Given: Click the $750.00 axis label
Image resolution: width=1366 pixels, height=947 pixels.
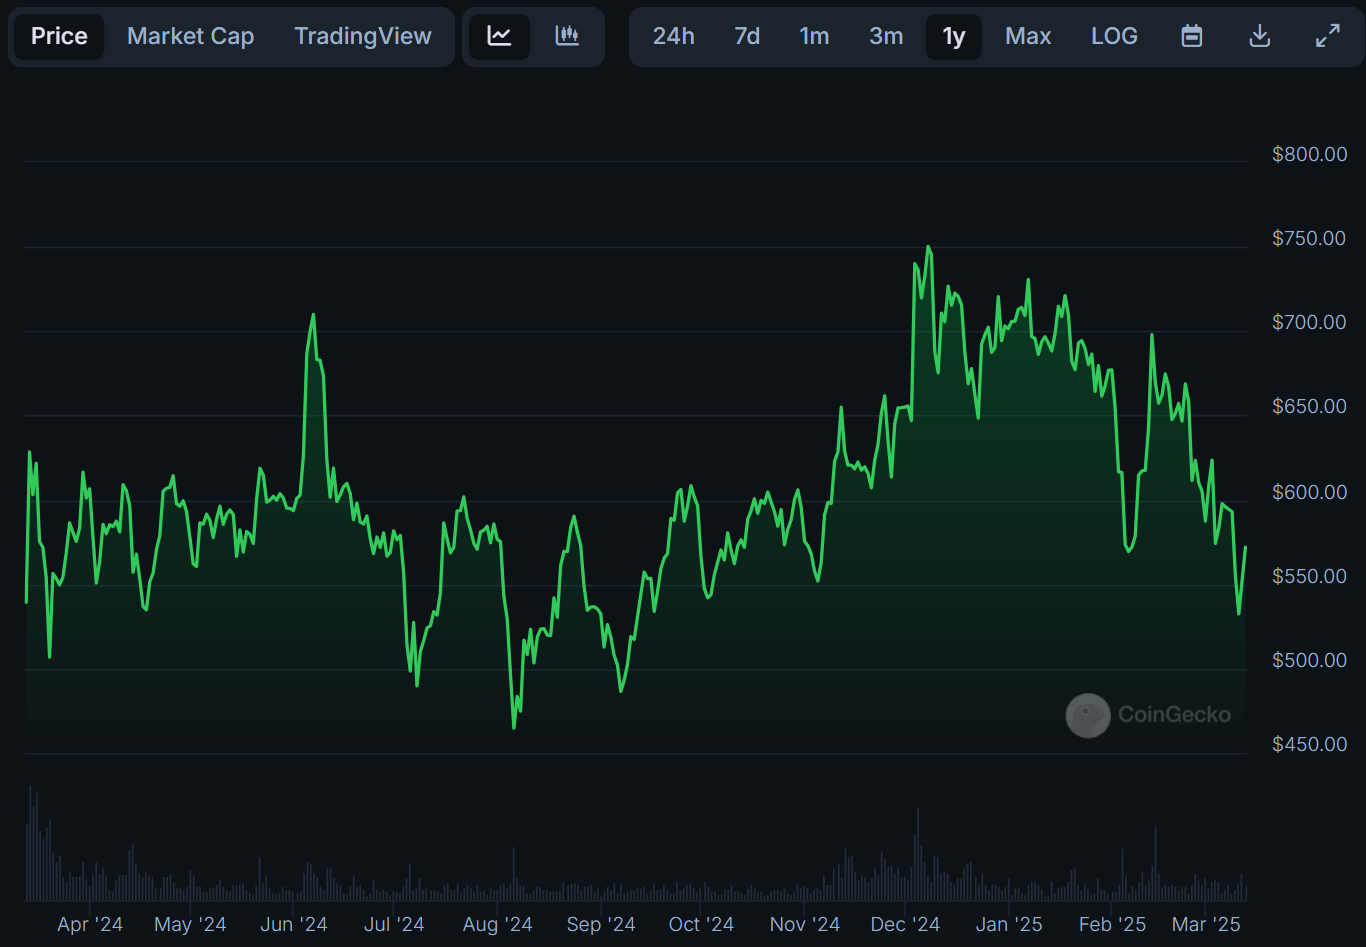Looking at the screenshot, I should (x=1309, y=238).
